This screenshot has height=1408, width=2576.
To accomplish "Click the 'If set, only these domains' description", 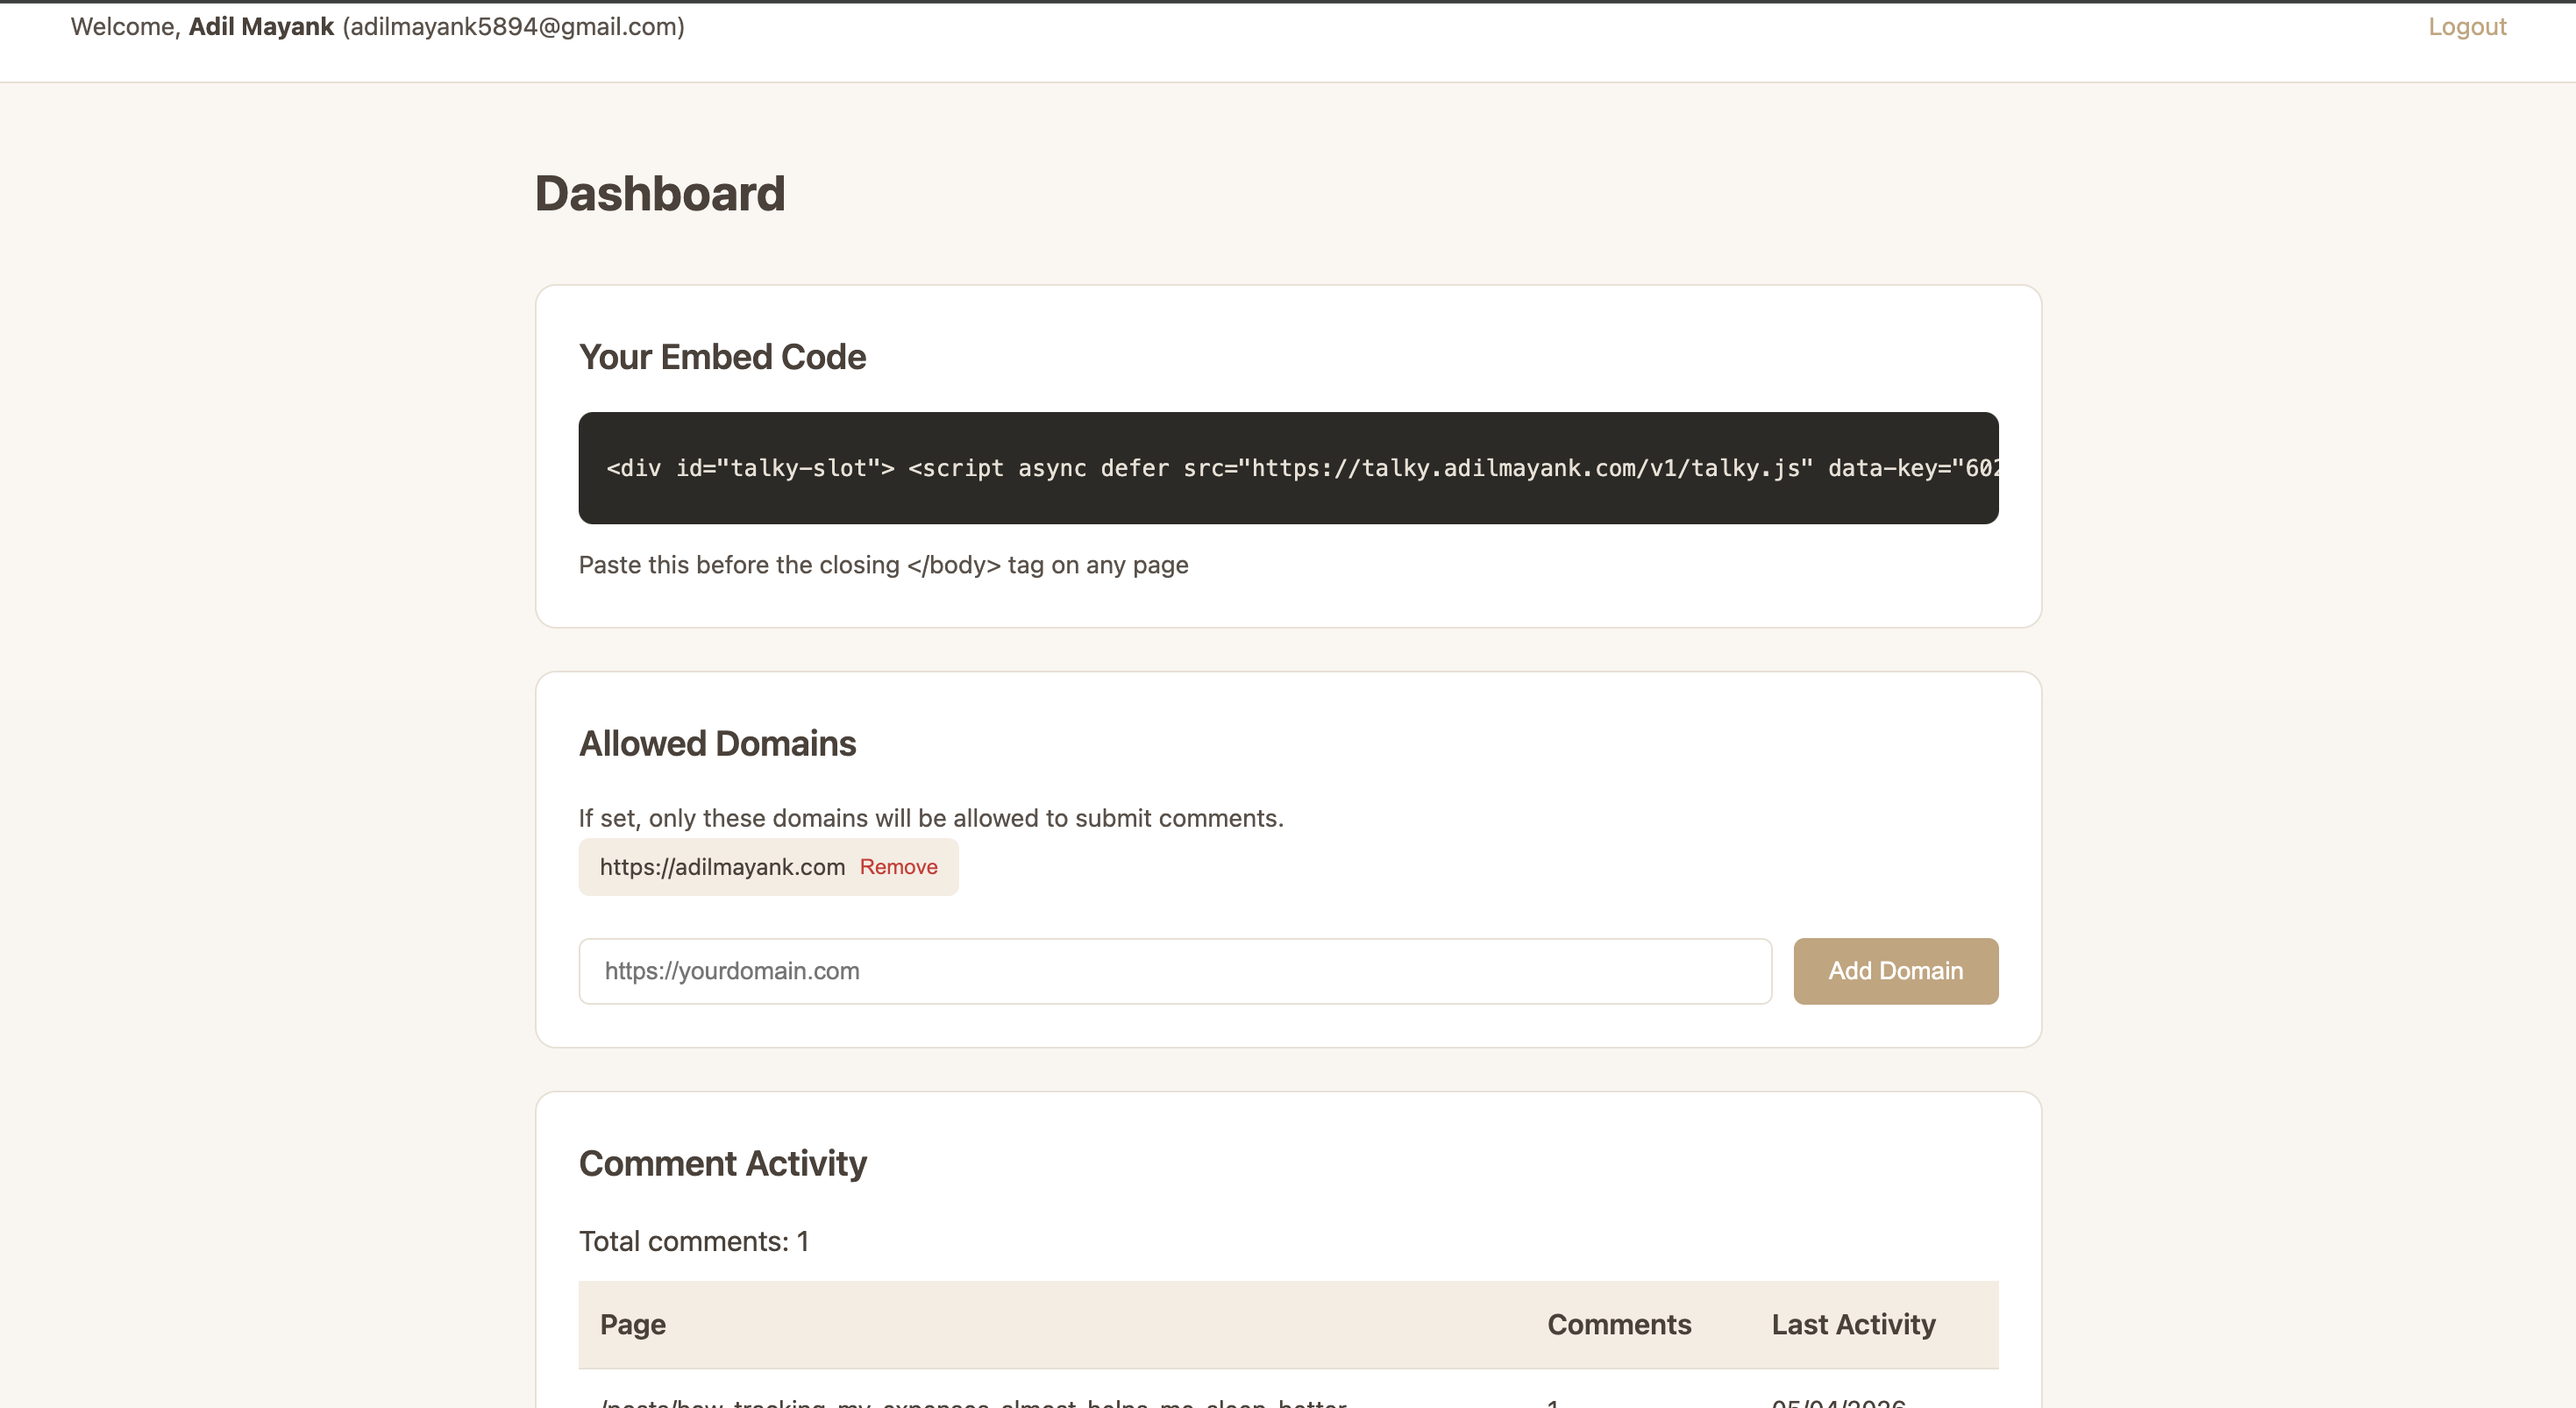I will tap(931, 818).
